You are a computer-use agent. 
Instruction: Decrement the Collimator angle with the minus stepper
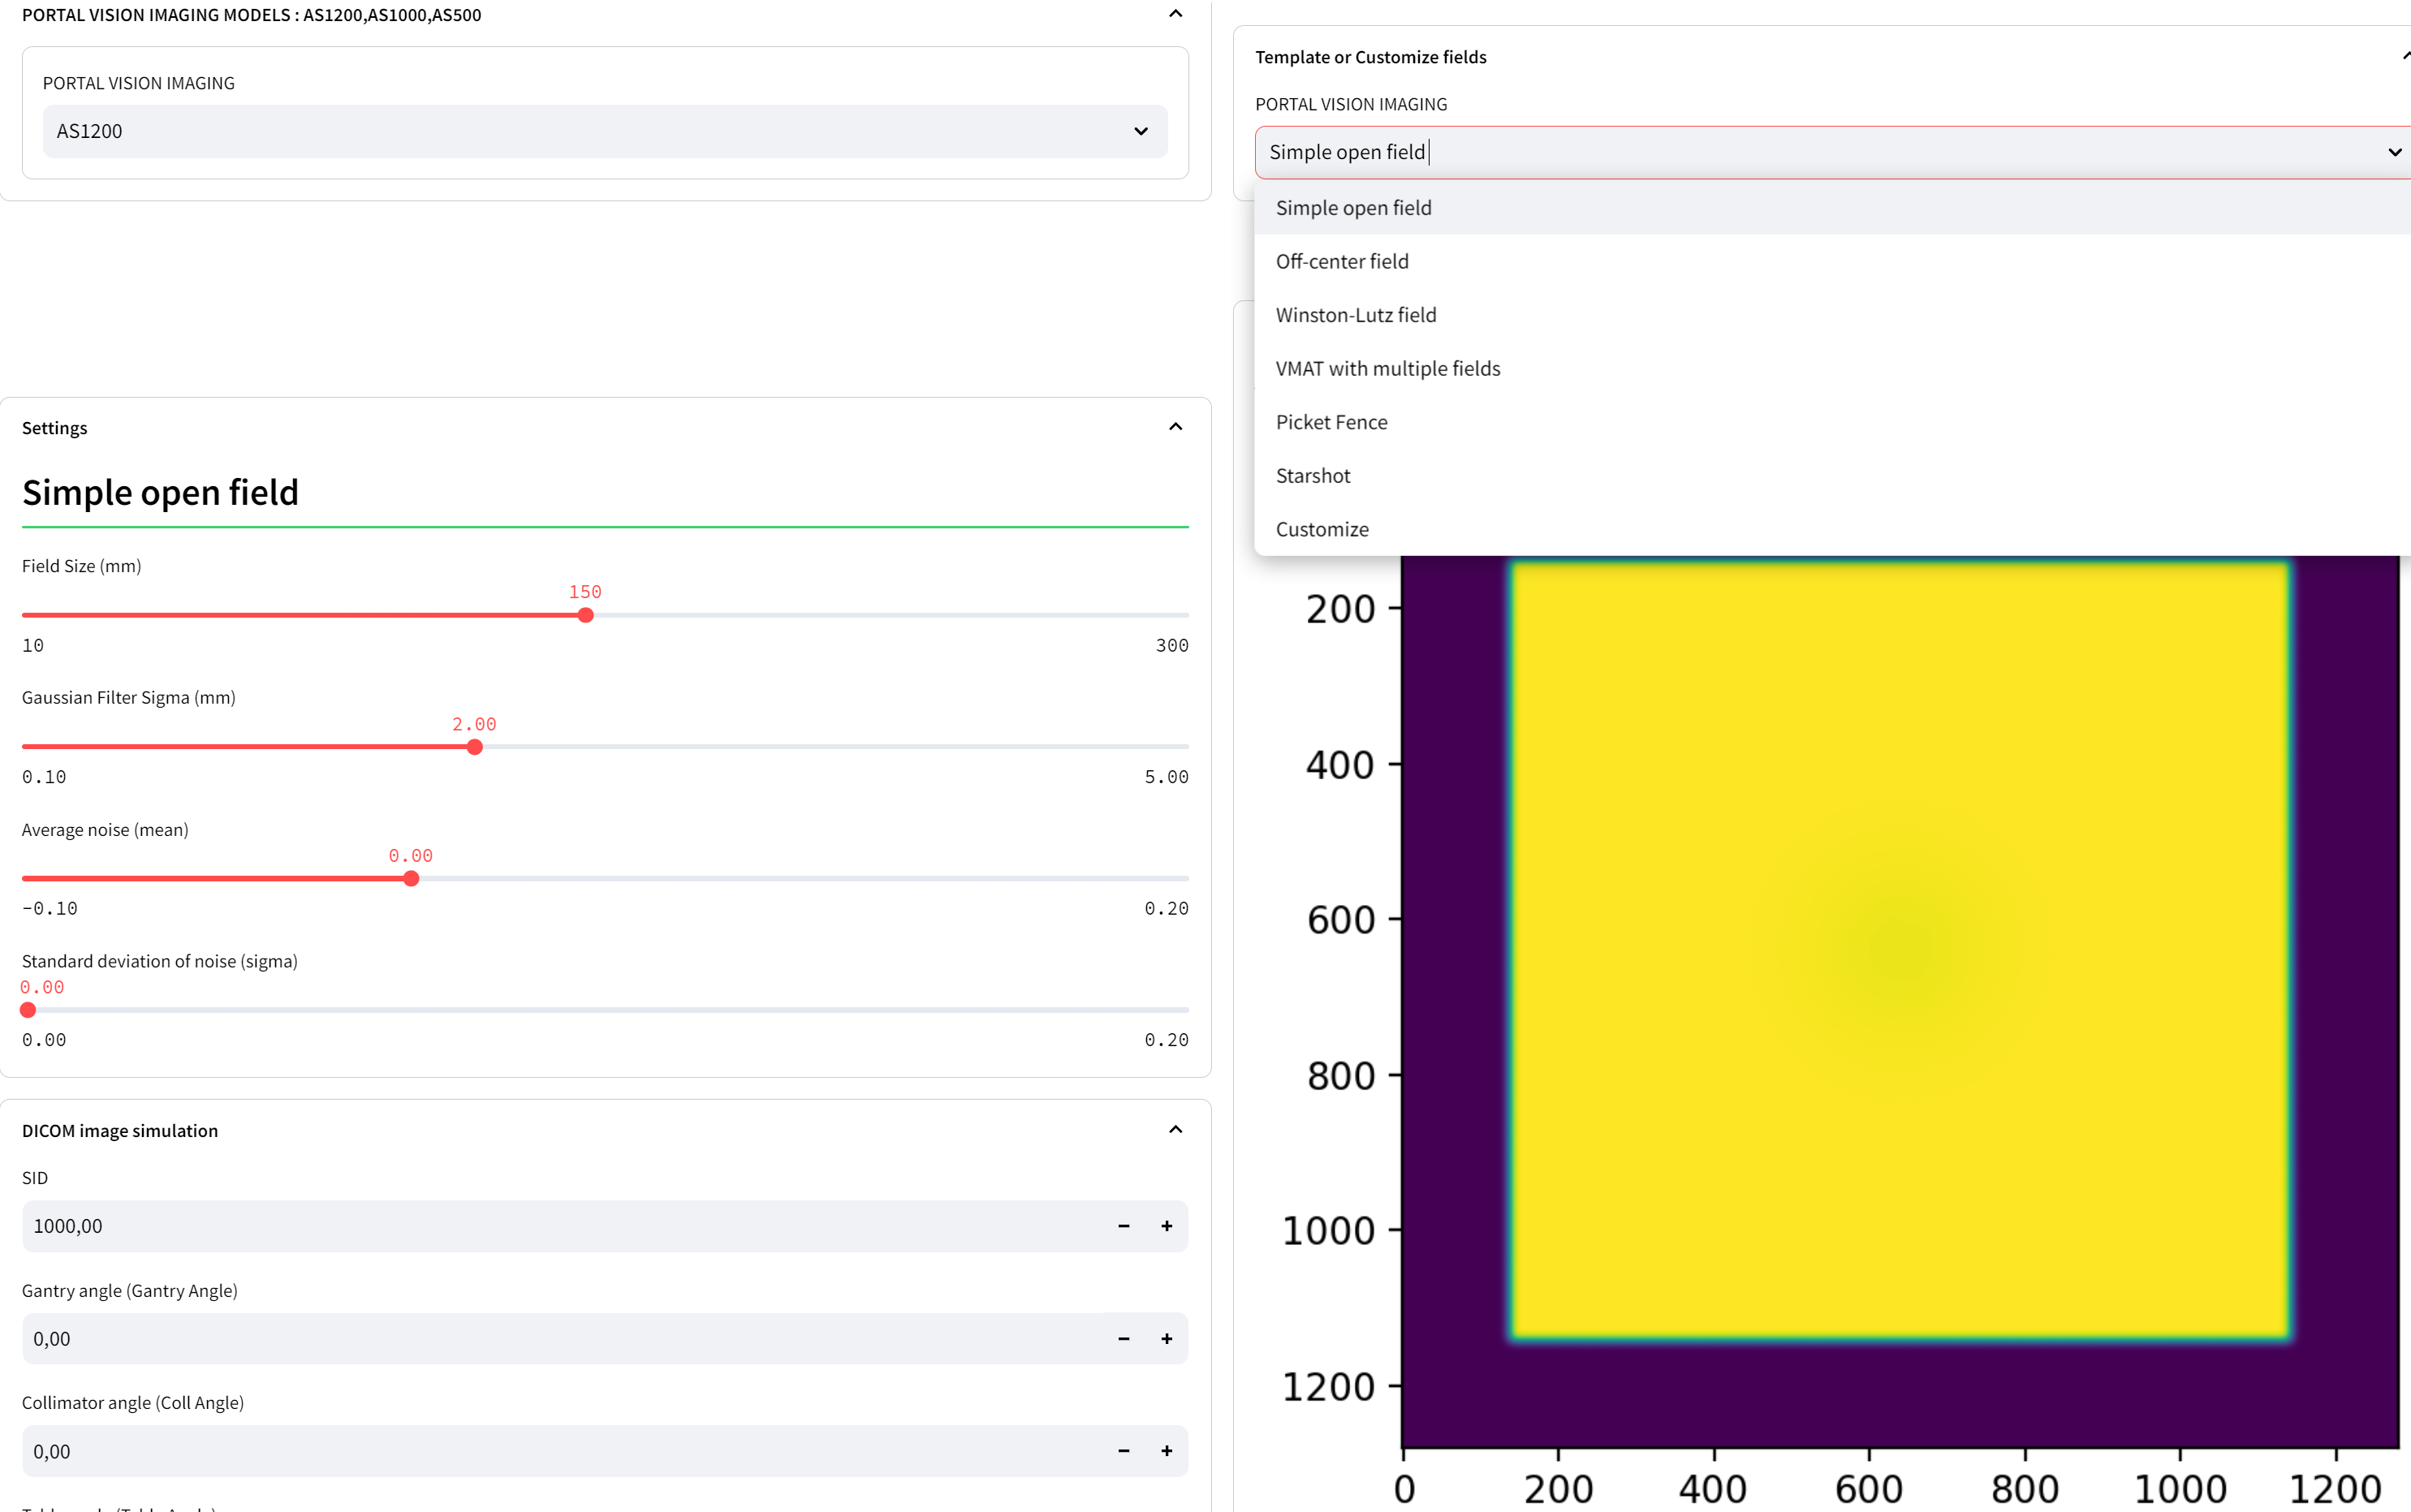coord(1124,1450)
